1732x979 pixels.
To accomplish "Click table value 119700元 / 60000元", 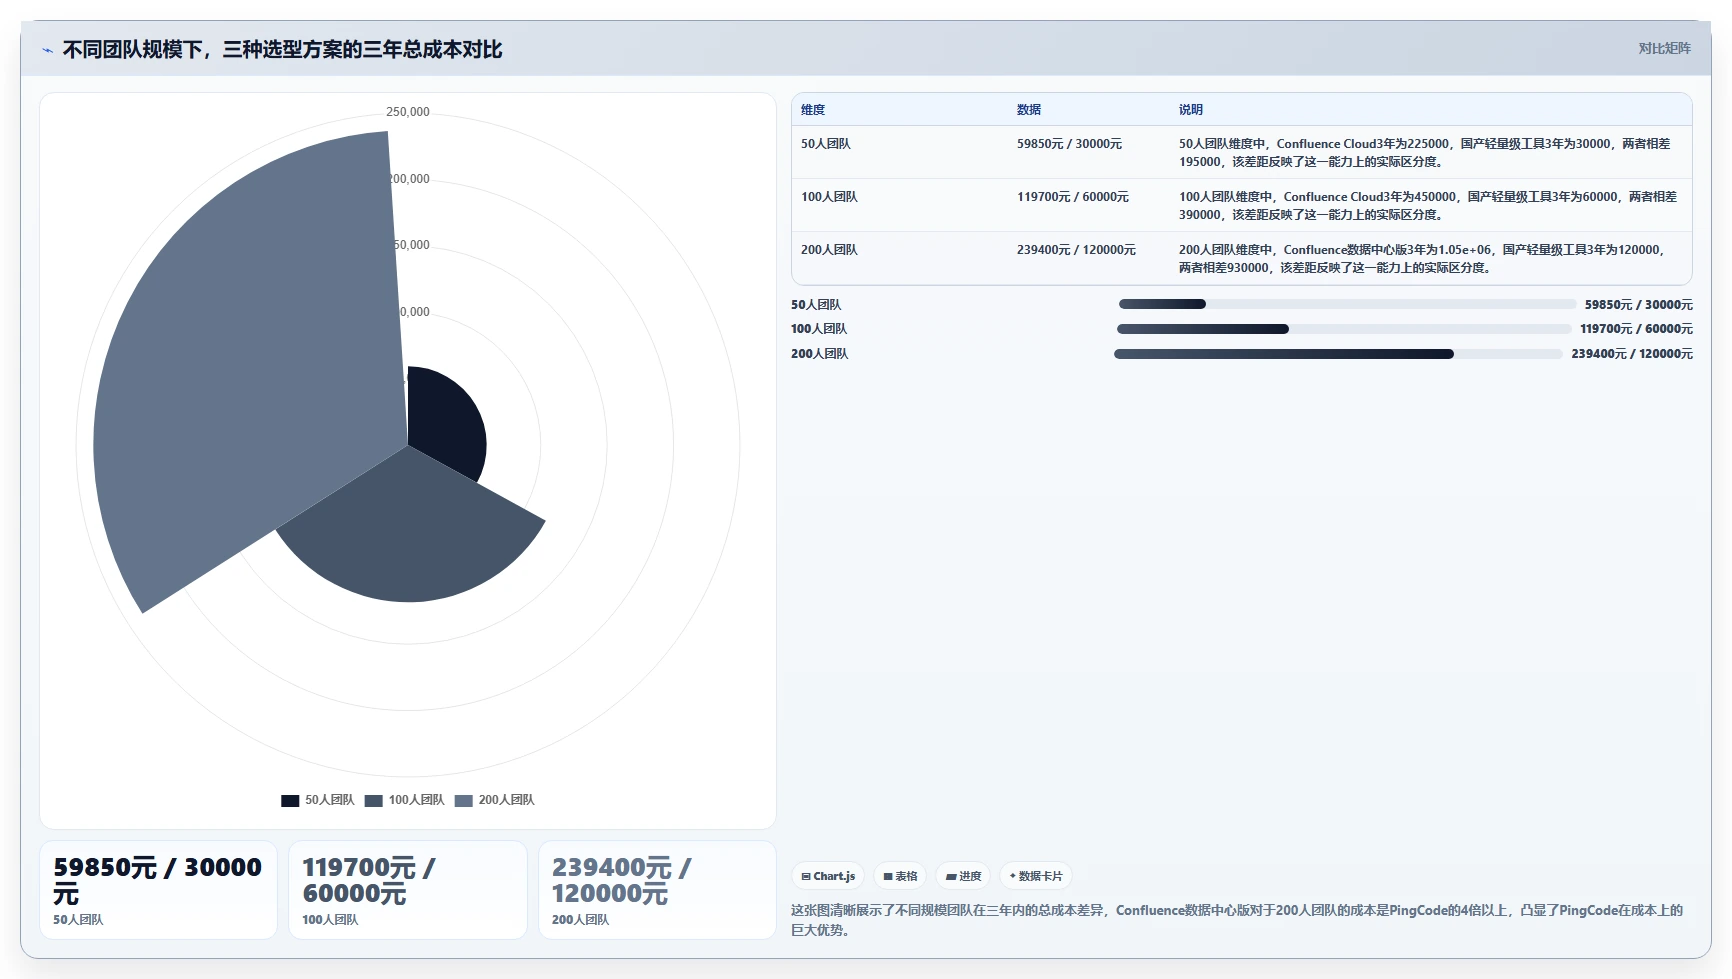I will [x=1073, y=197].
